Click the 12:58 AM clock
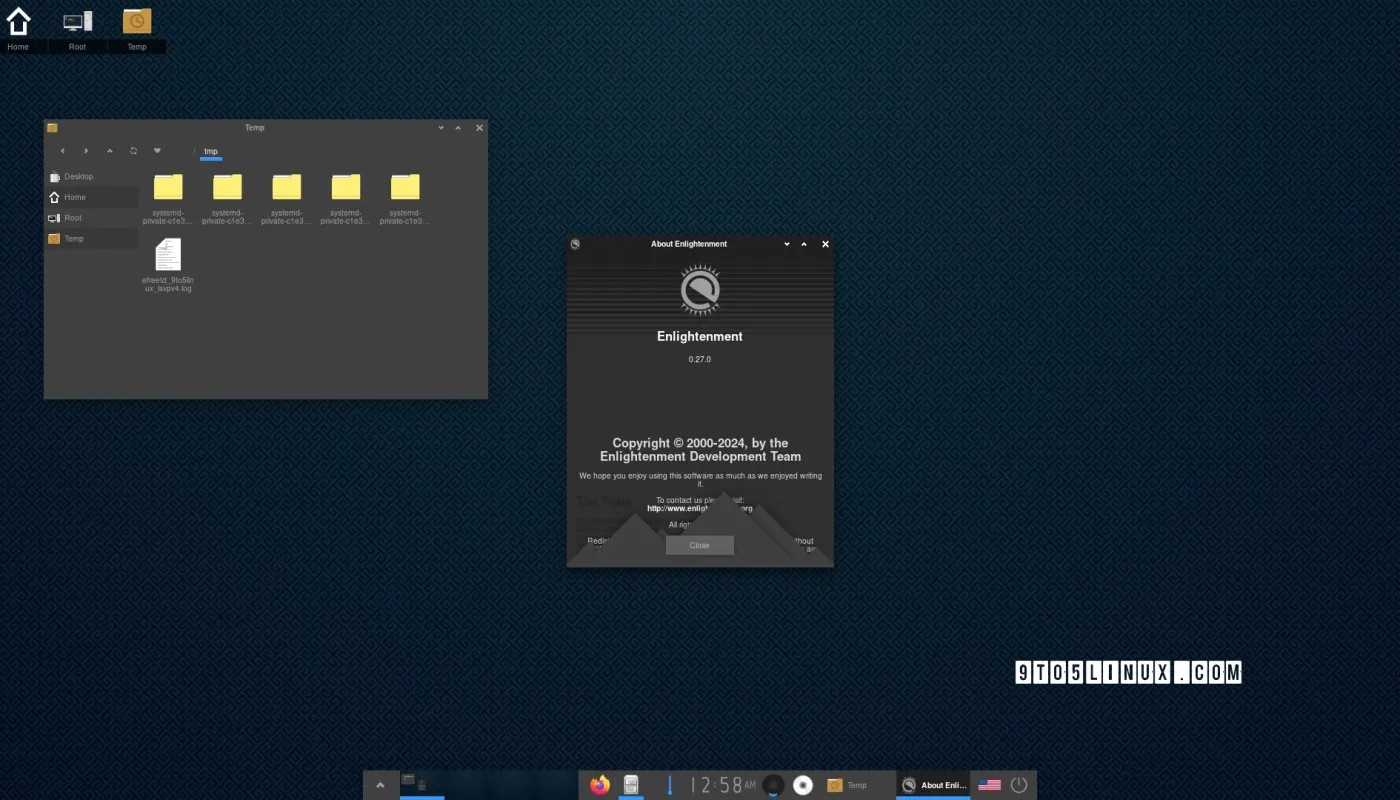The width and height of the screenshot is (1400, 800). tap(724, 786)
